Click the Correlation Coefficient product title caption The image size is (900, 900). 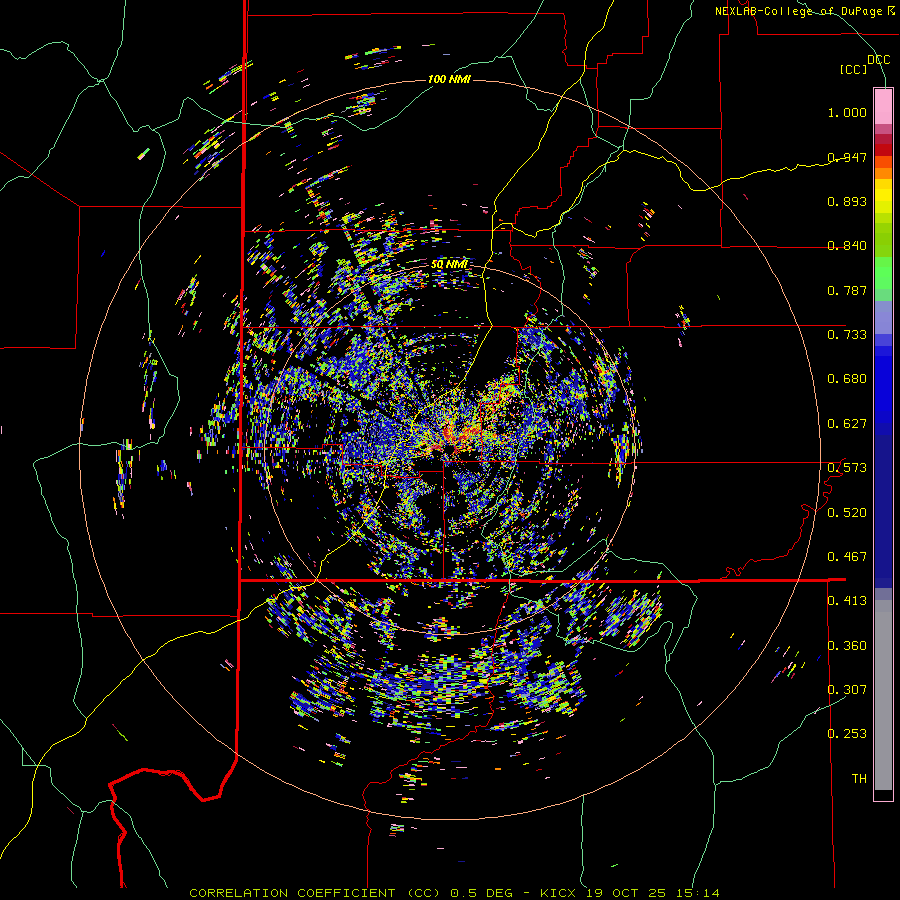coord(455,893)
